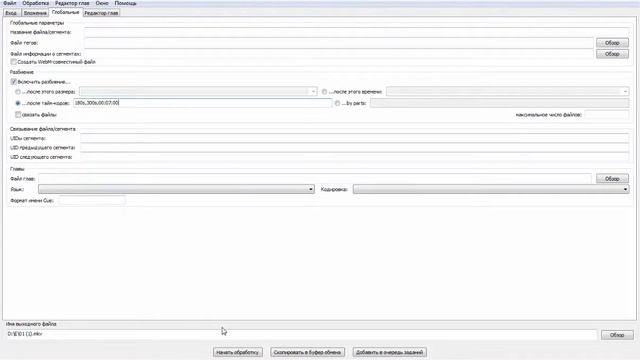Browse for segment info file with Обзор
This screenshot has height=360, width=640.
[612, 54]
